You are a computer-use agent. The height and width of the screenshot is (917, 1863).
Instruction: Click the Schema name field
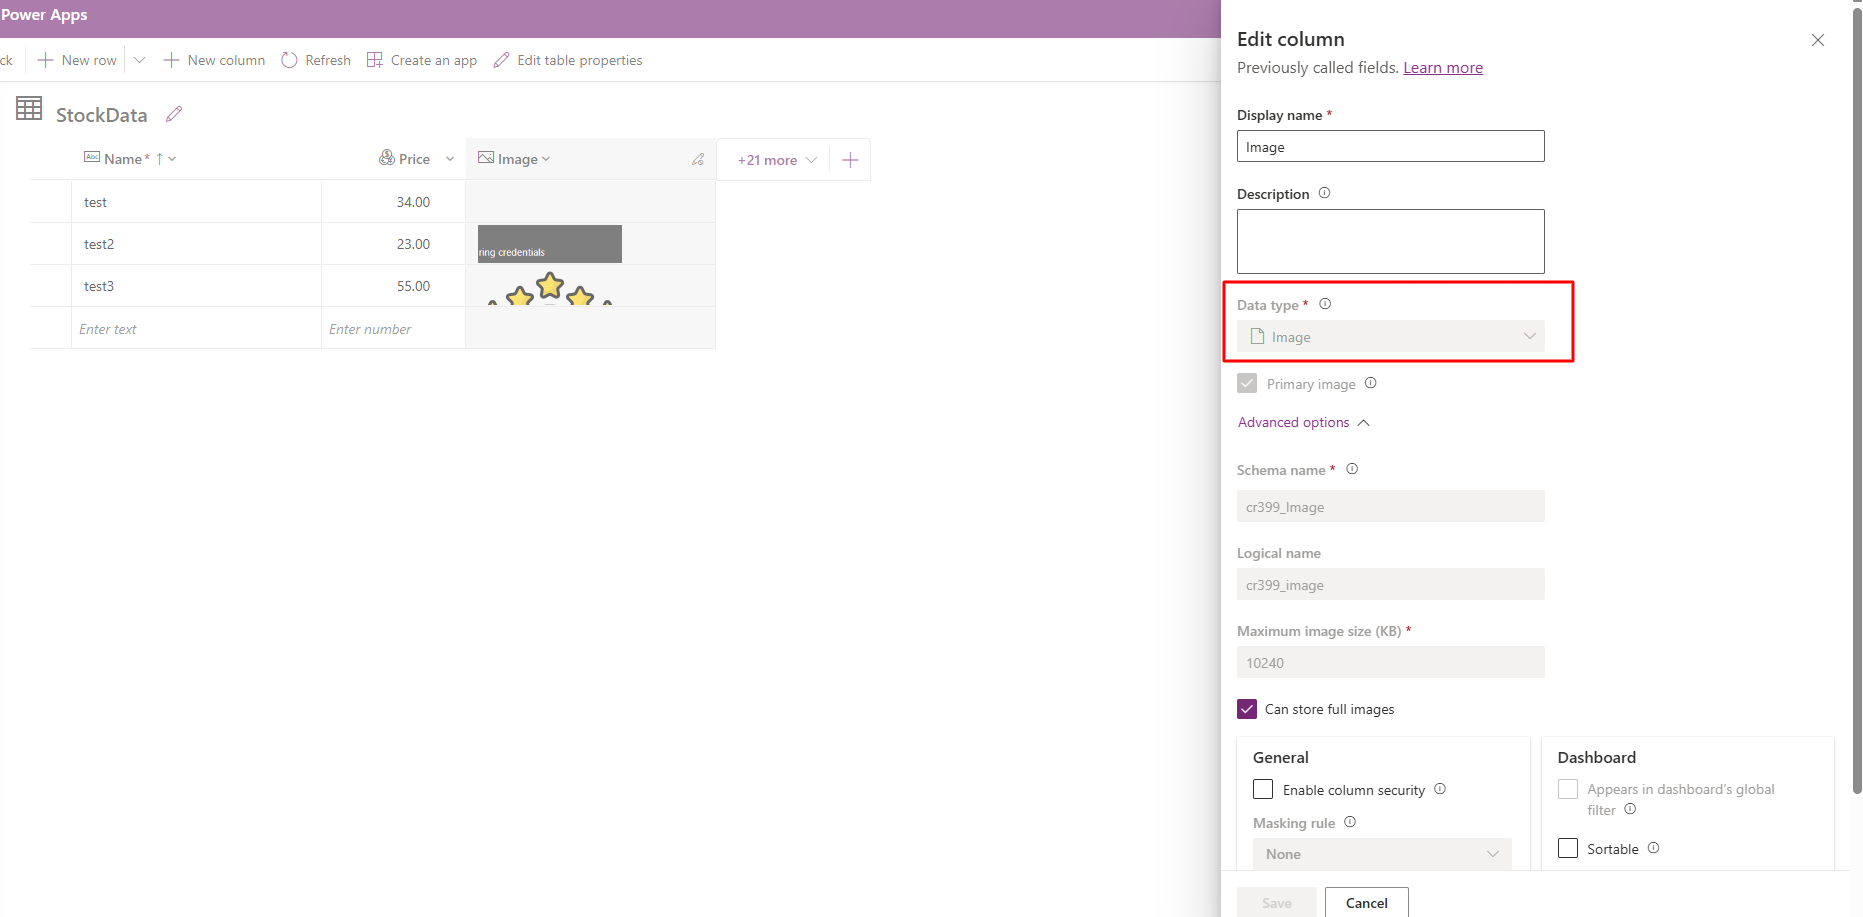1391,506
